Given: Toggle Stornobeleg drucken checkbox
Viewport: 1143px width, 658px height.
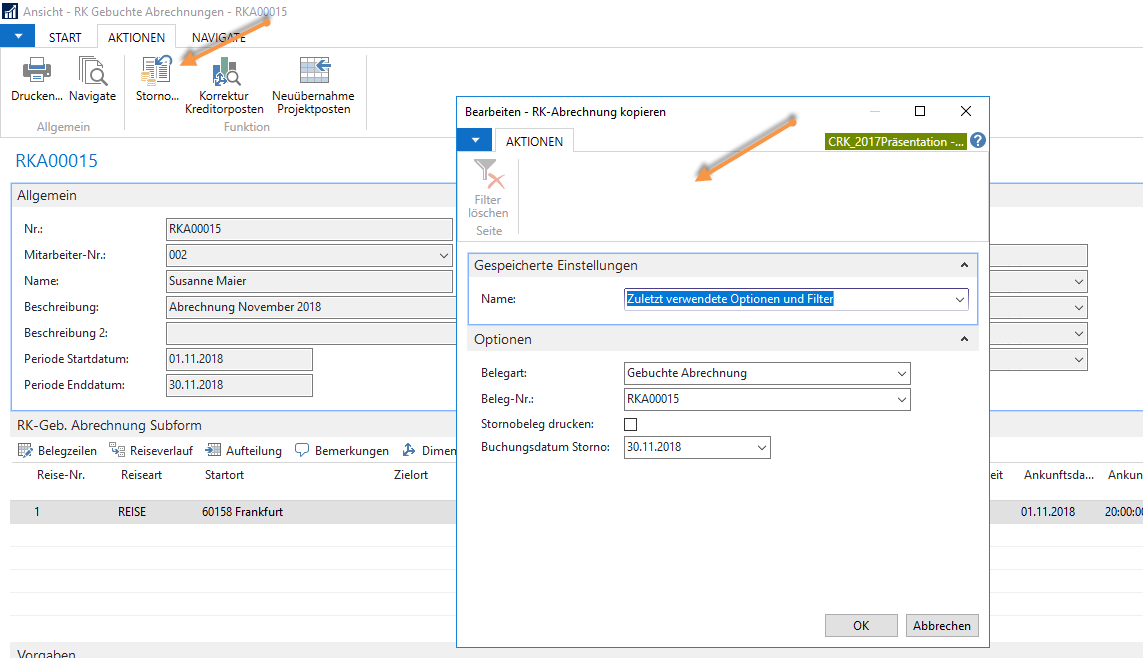Looking at the screenshot, I should click(x=631, y=424).
